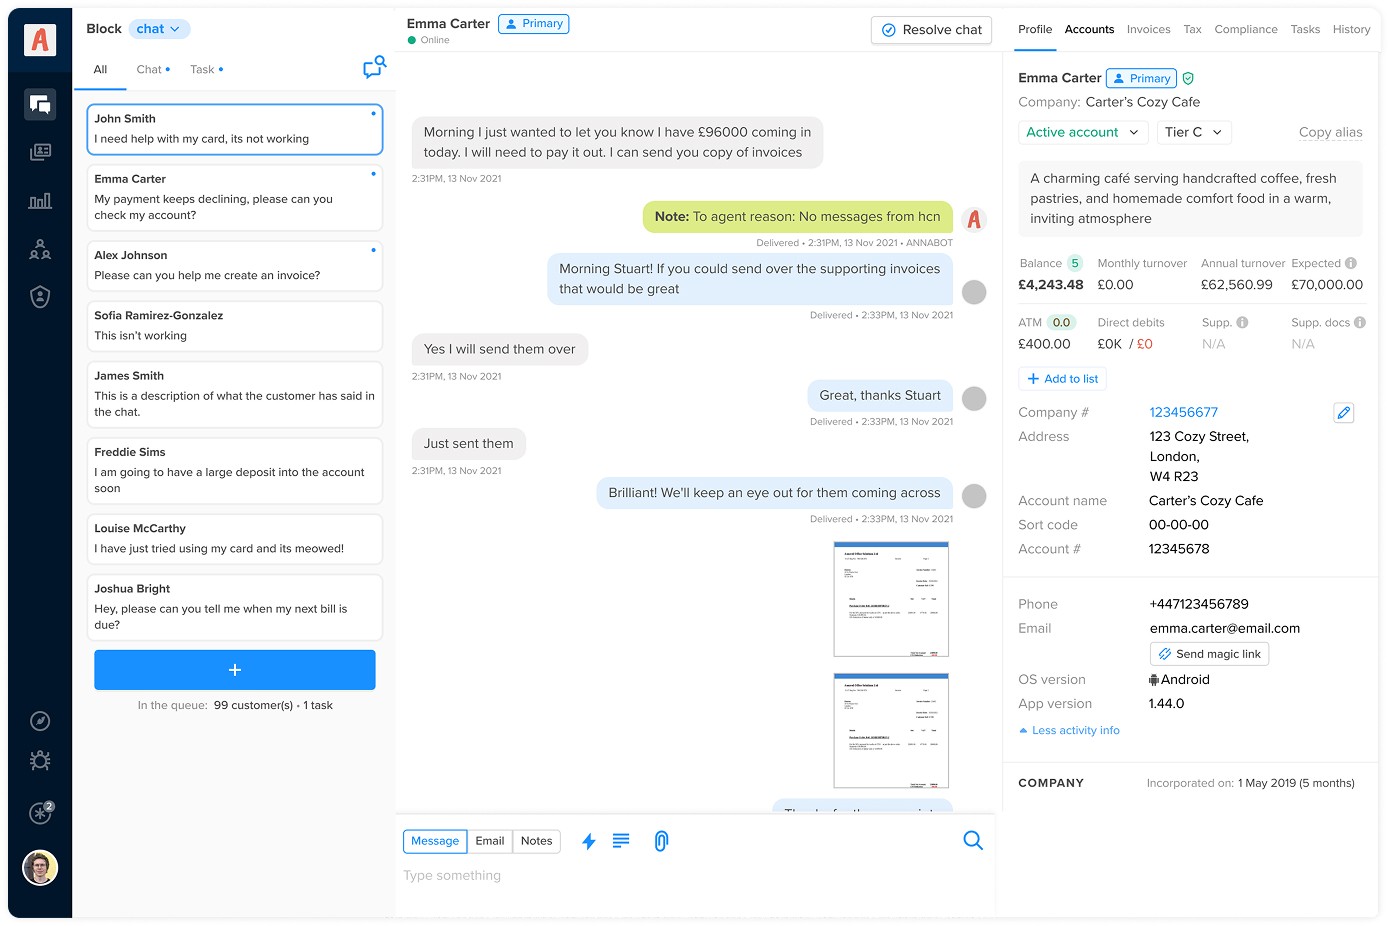The width and height of the screenshot is (1389, 926).
Task: Switch to the Task filter tab
Action: tap(207, 69)
